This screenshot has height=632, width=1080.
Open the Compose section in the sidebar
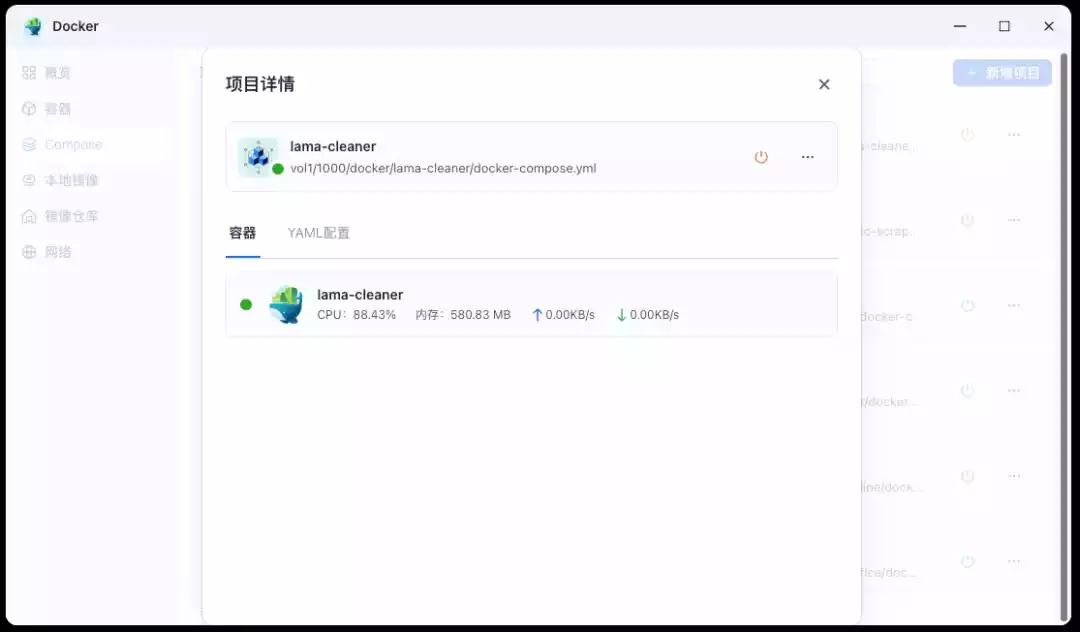[x=62, y=144]
